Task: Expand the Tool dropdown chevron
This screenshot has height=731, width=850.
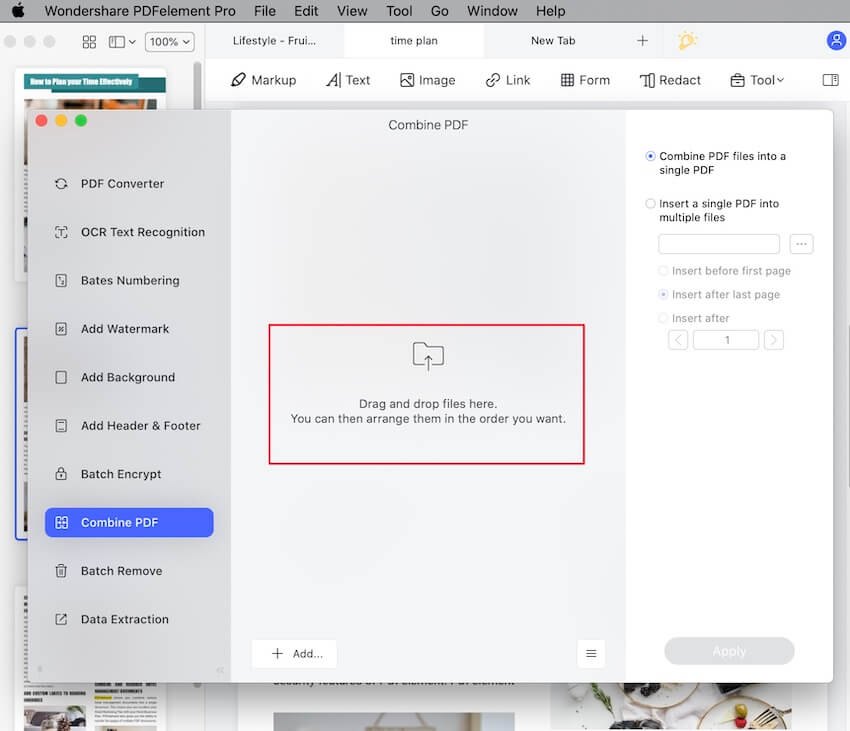Action: (781, 80)
